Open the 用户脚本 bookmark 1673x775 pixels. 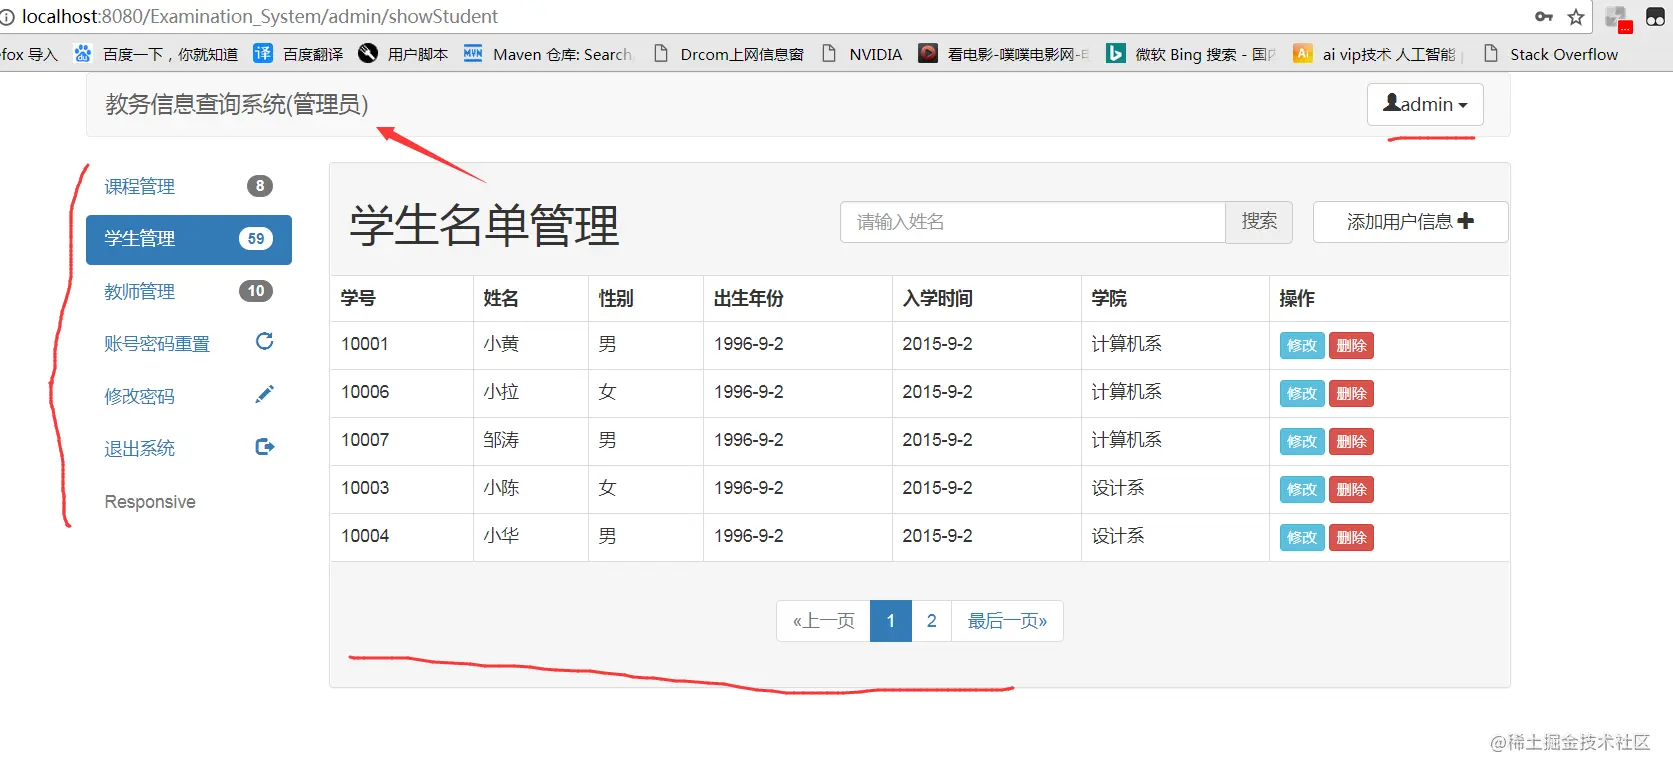[x=403, y=54]
